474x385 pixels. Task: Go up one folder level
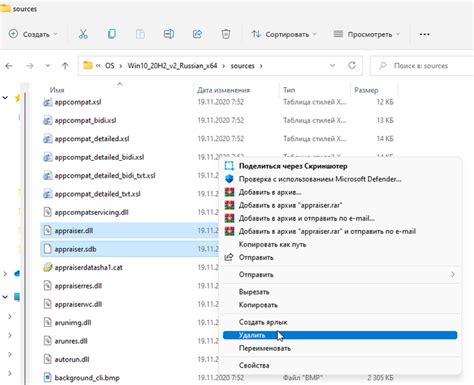coord(65,66)
